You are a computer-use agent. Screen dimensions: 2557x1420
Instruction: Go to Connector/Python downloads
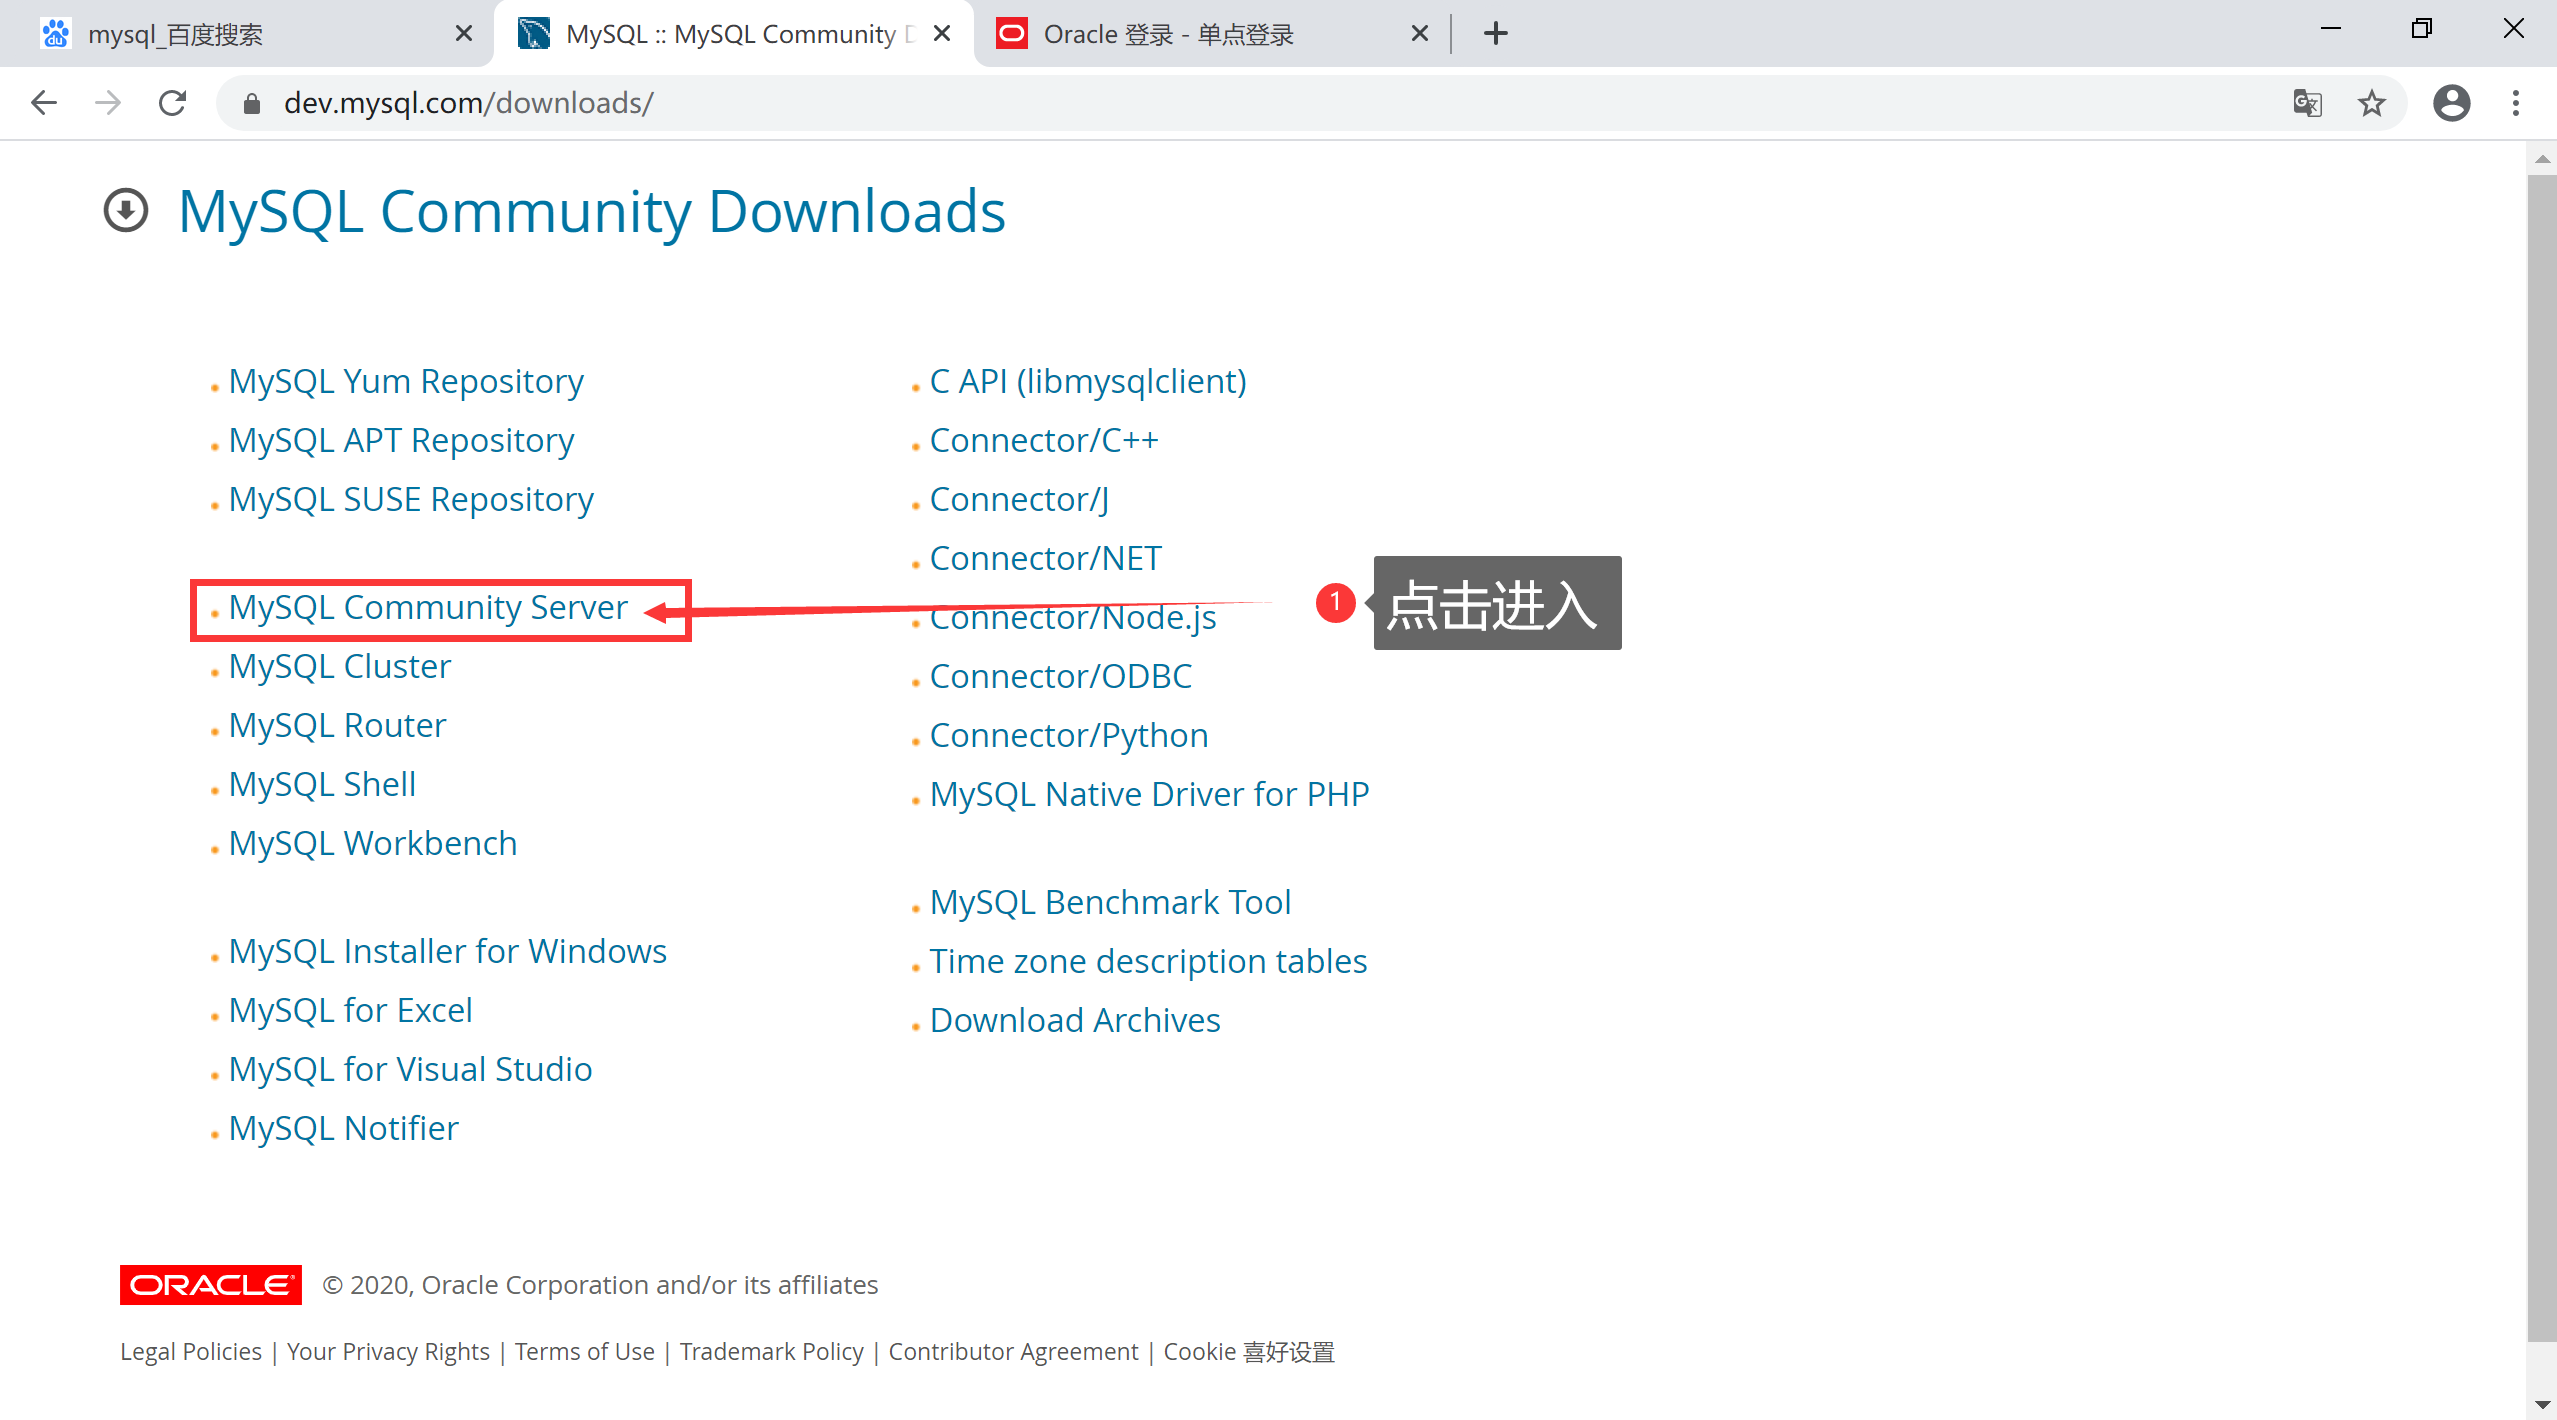pos(1069,736)
